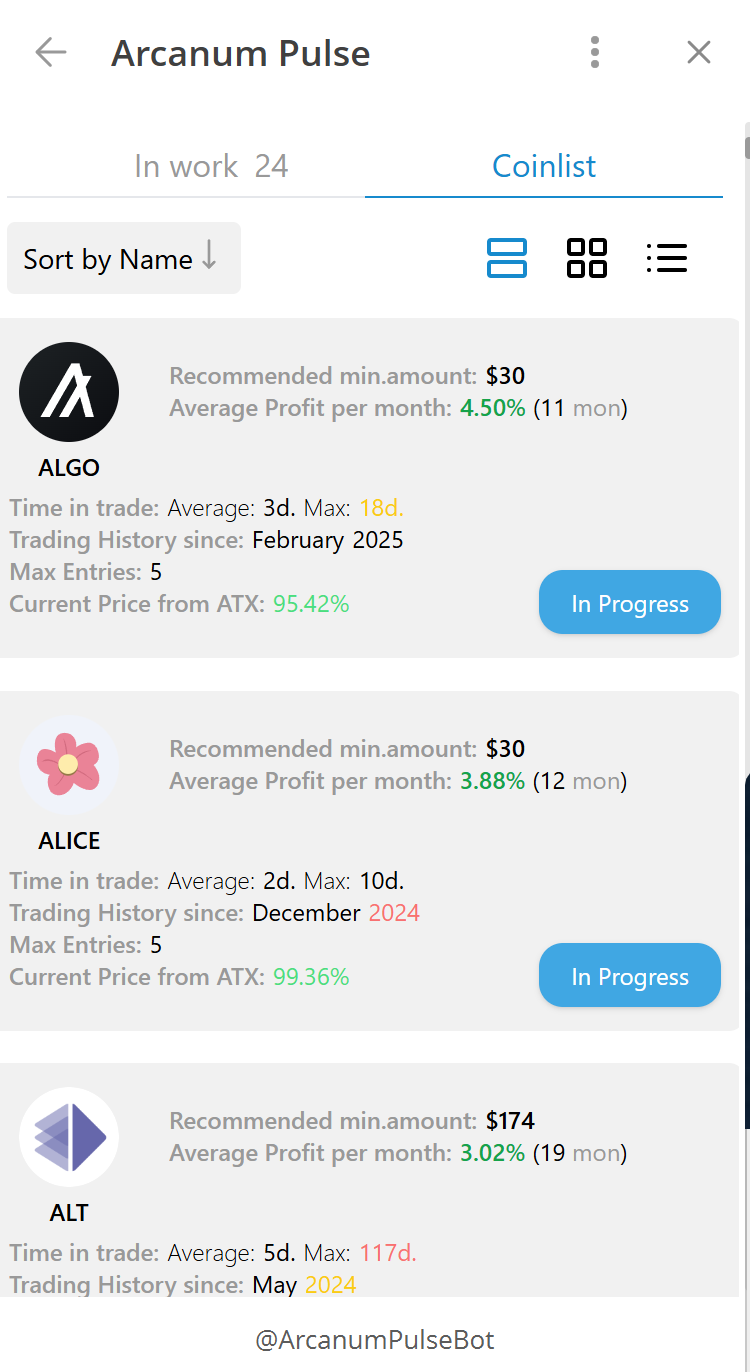The height and width of the screenshot is (1372, 750).
Task: Click the vertical scrollbar thumb
Action: (746, 147)
